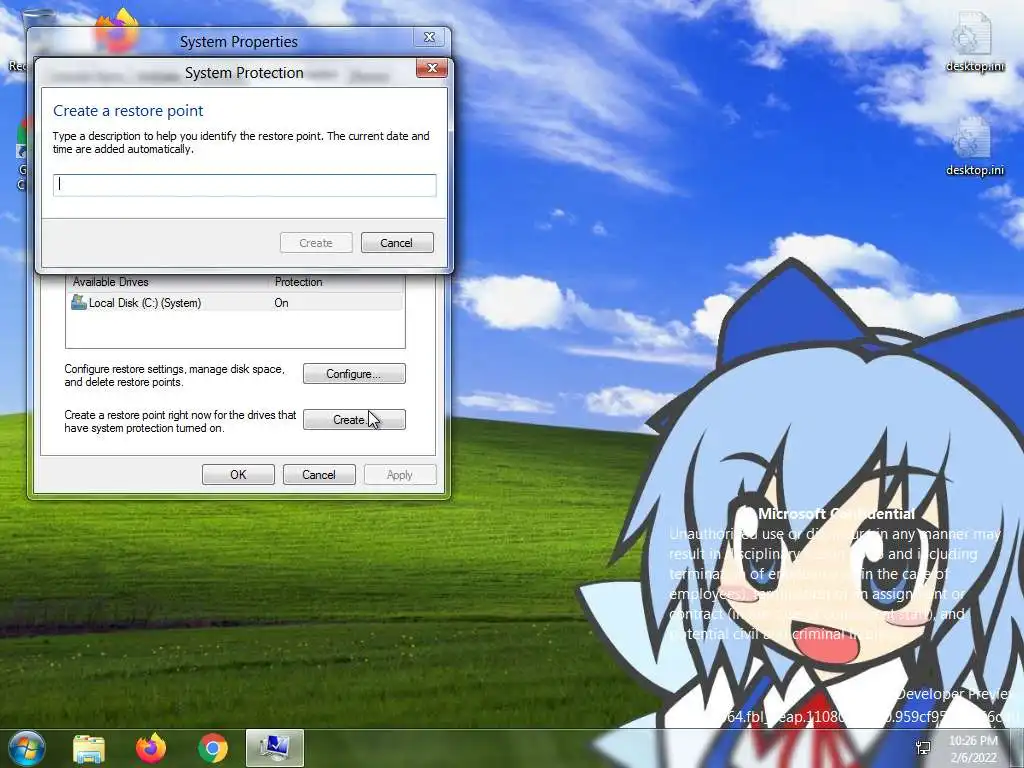Click the Protection column header

point(298,282)
